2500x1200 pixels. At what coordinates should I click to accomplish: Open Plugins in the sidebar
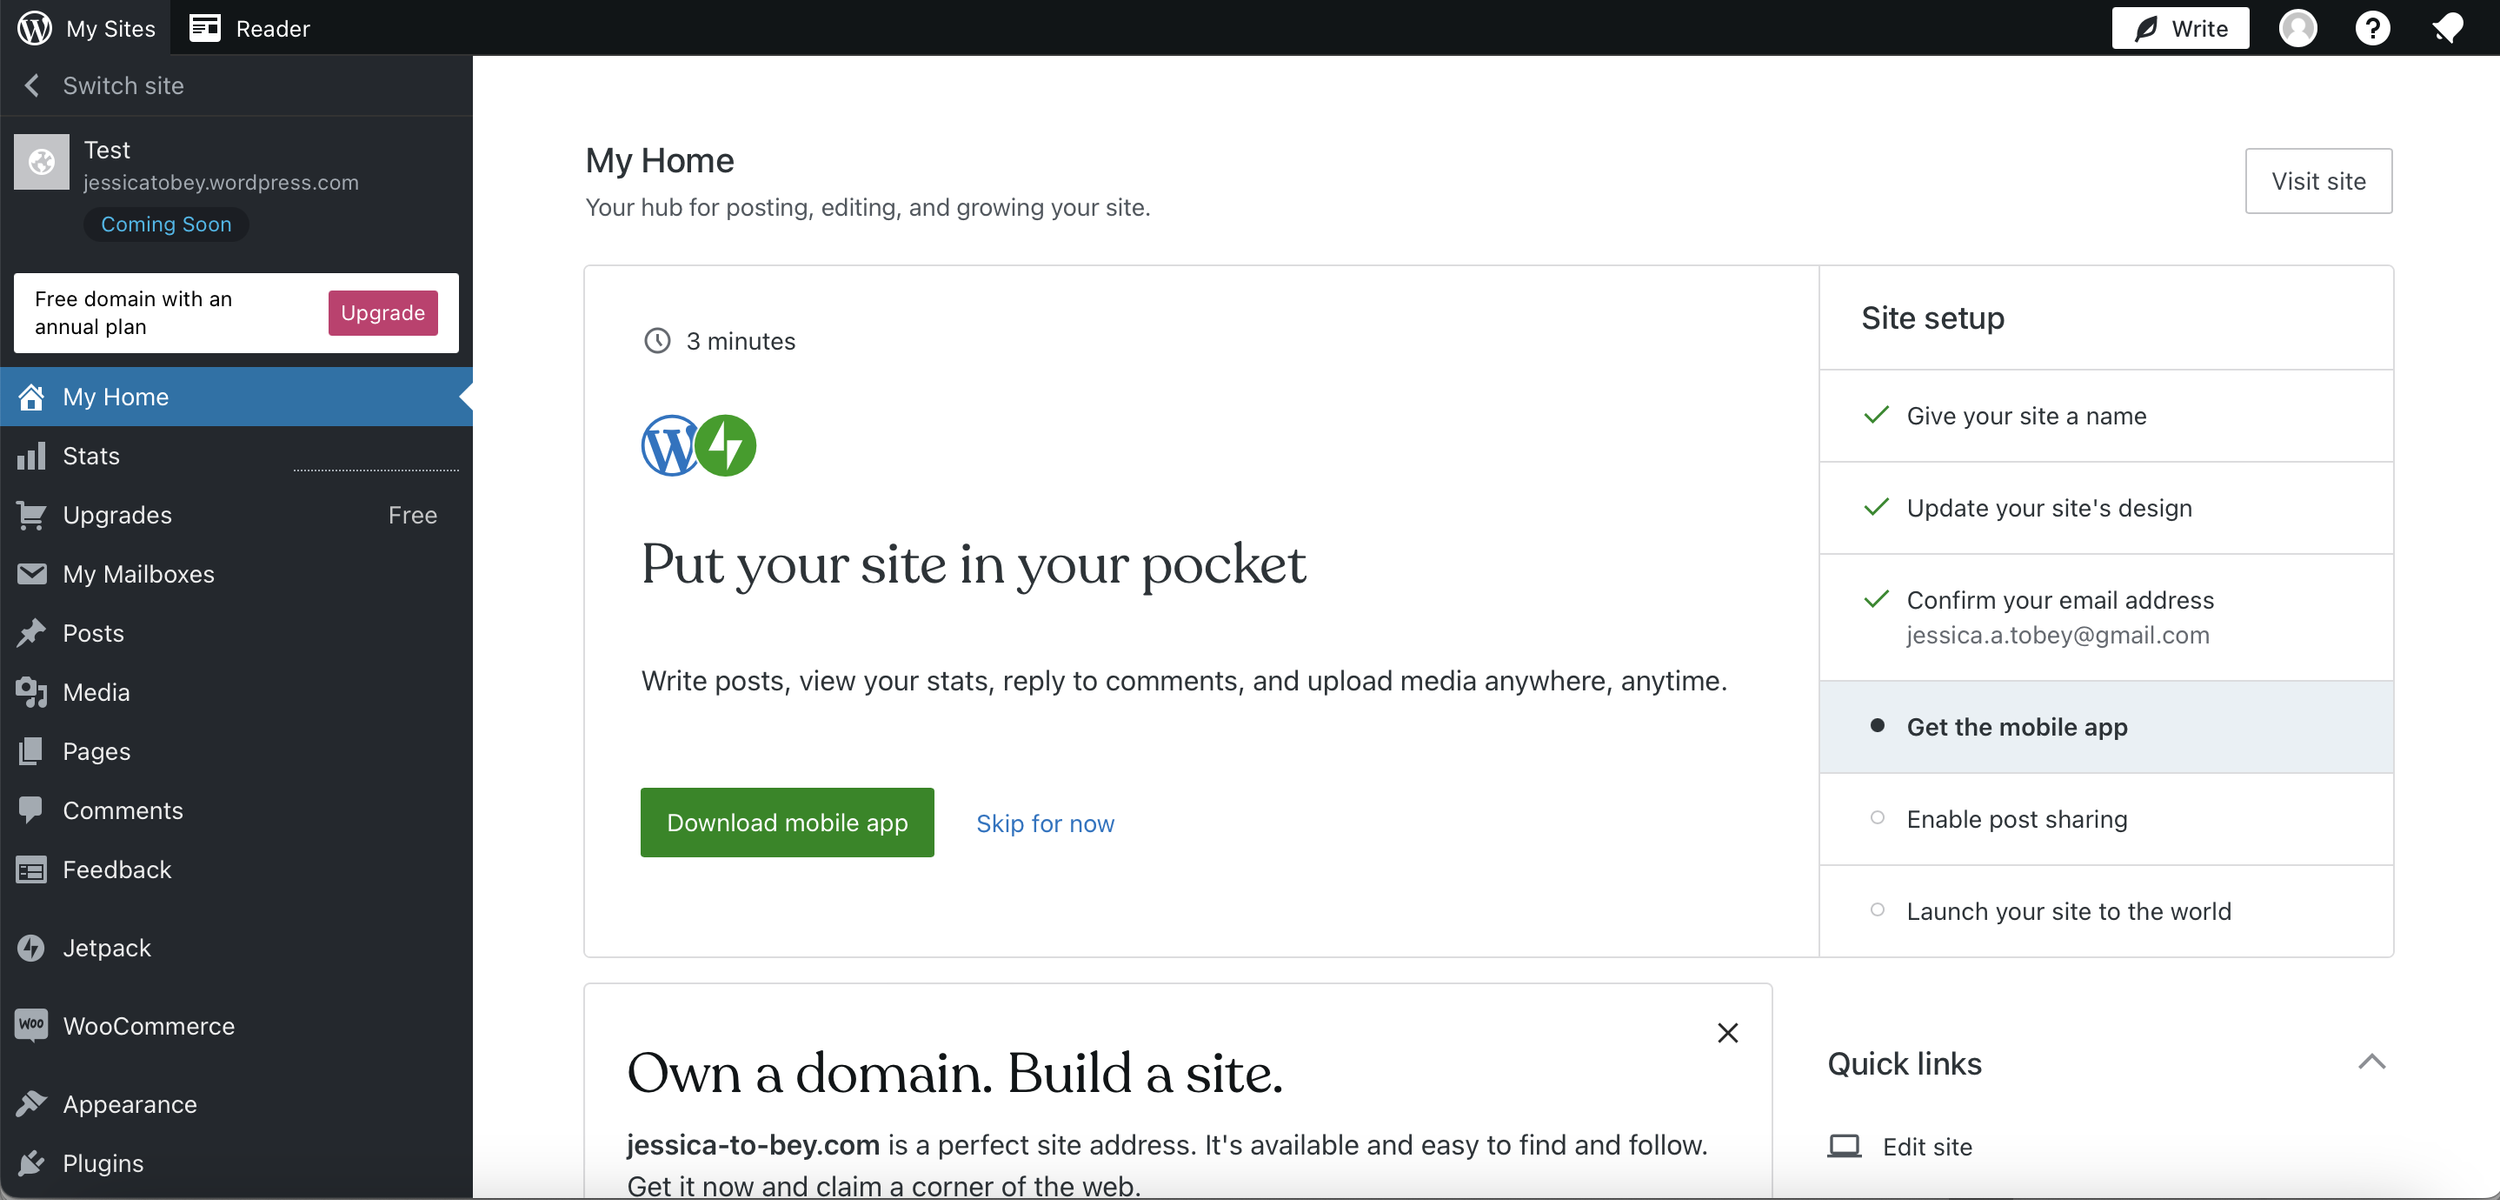[x=236, y=1163]
